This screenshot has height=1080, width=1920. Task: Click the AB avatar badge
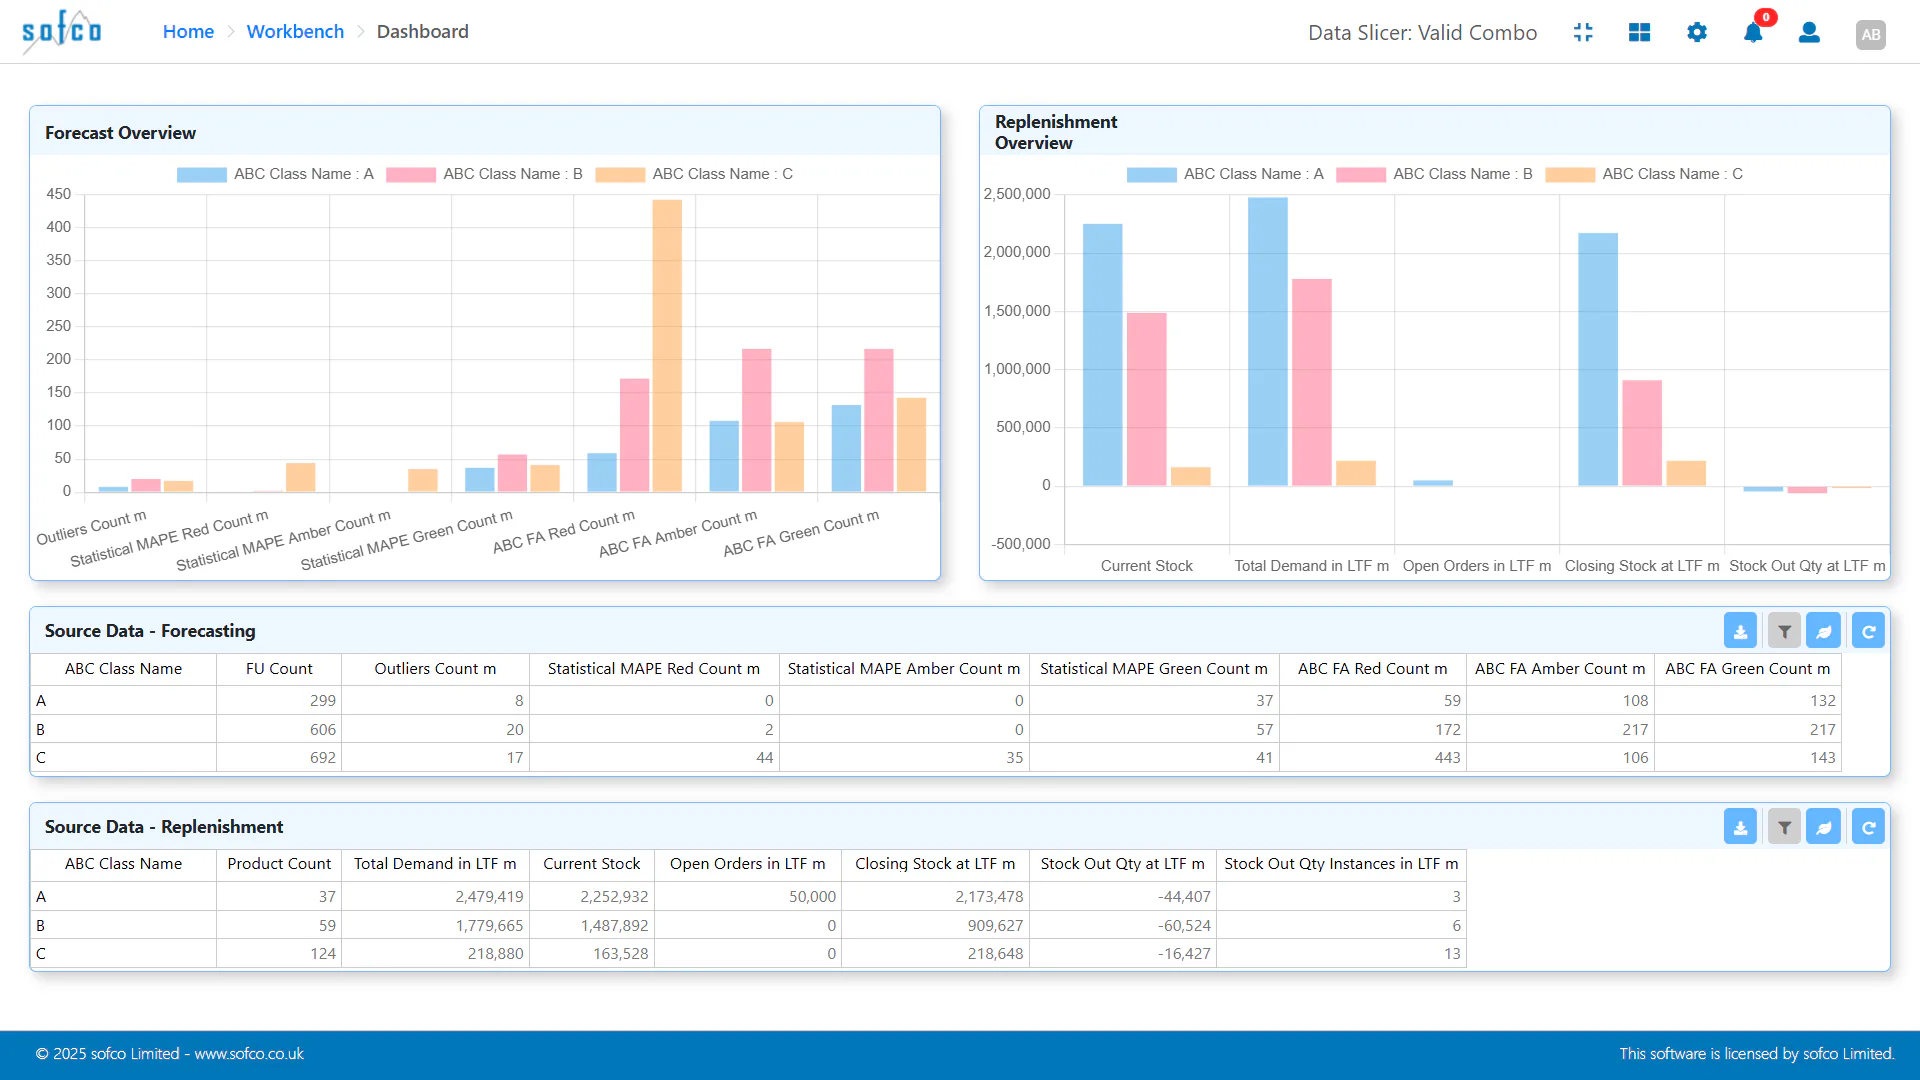[x=1871, y=34]
